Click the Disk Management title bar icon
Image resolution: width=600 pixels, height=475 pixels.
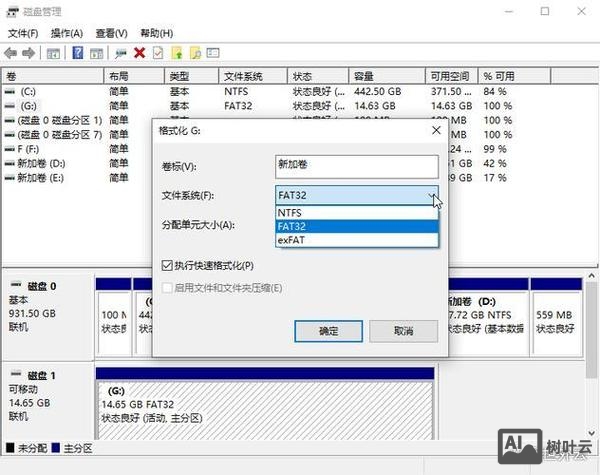coord(12,12)
